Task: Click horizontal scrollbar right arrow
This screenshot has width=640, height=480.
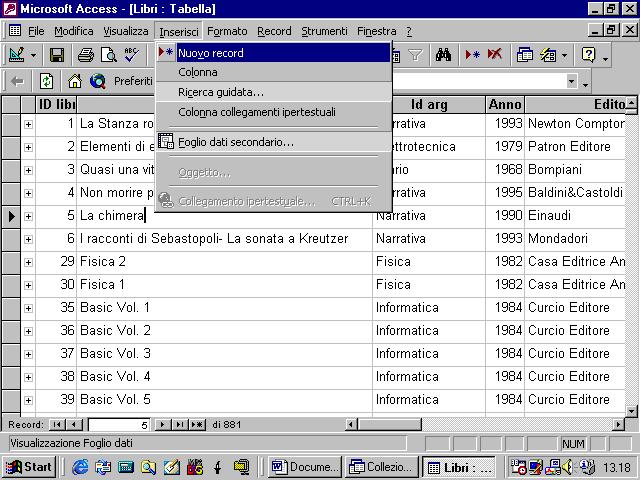Action: coord(618,424)
